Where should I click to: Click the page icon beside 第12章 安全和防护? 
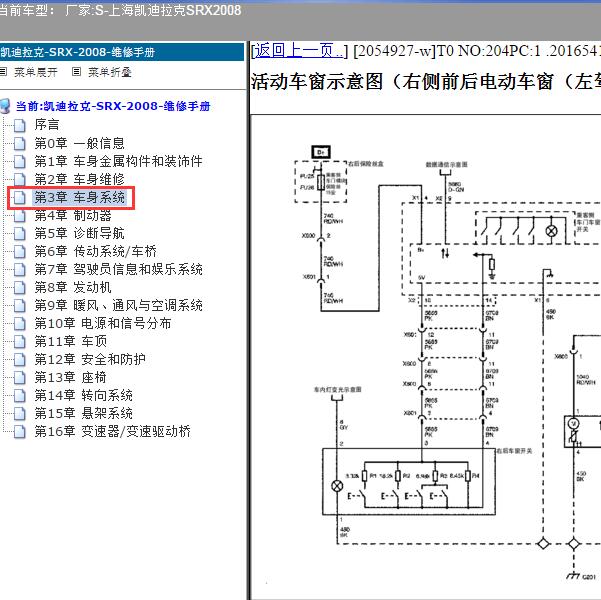(x=20, y=360)
